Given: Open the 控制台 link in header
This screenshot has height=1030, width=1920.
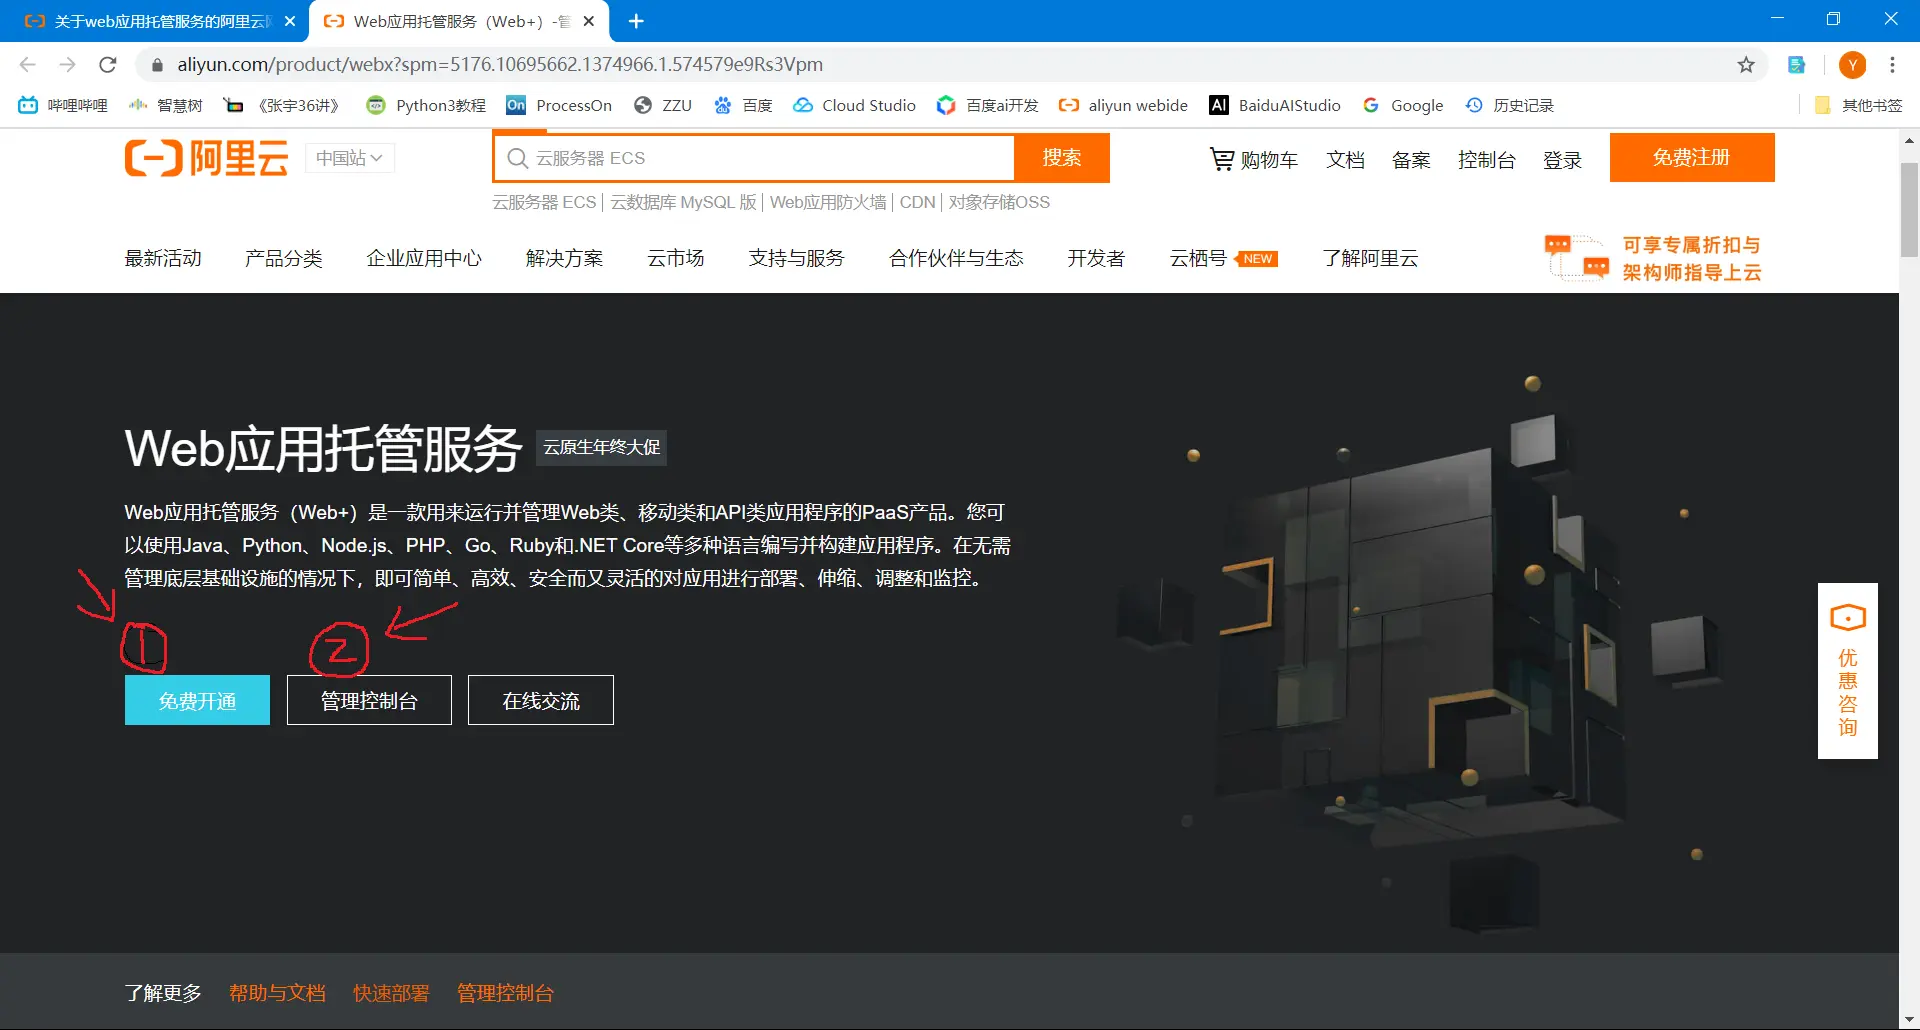Looking at the screenshot, I should click(x=1487, y=160).
